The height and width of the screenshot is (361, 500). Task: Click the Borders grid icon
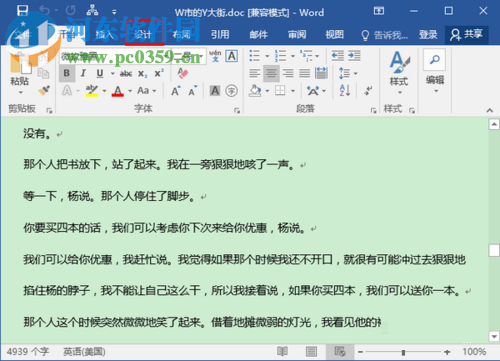[280, 90]
